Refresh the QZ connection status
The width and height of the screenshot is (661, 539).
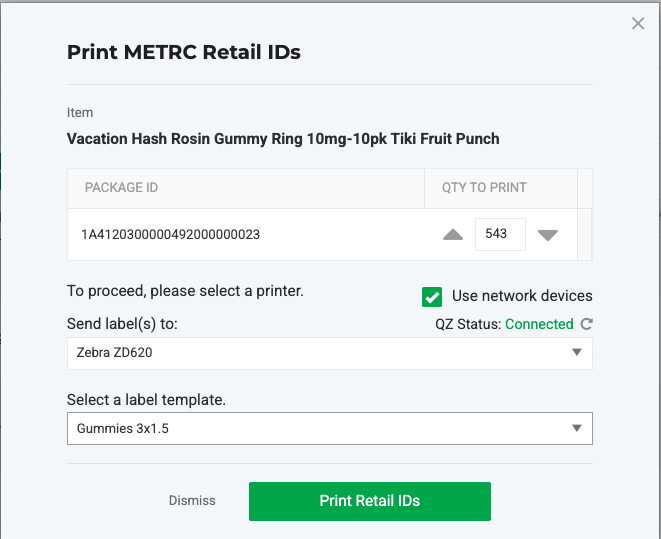[587, 324]
